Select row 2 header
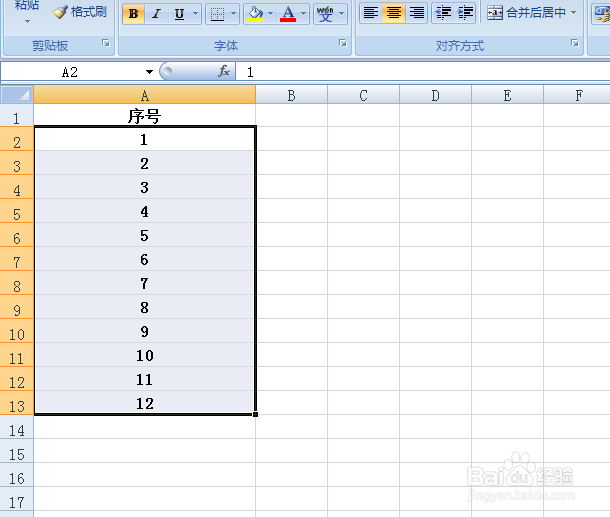Viewport: 610px width, 517px height. pos(17,139)
